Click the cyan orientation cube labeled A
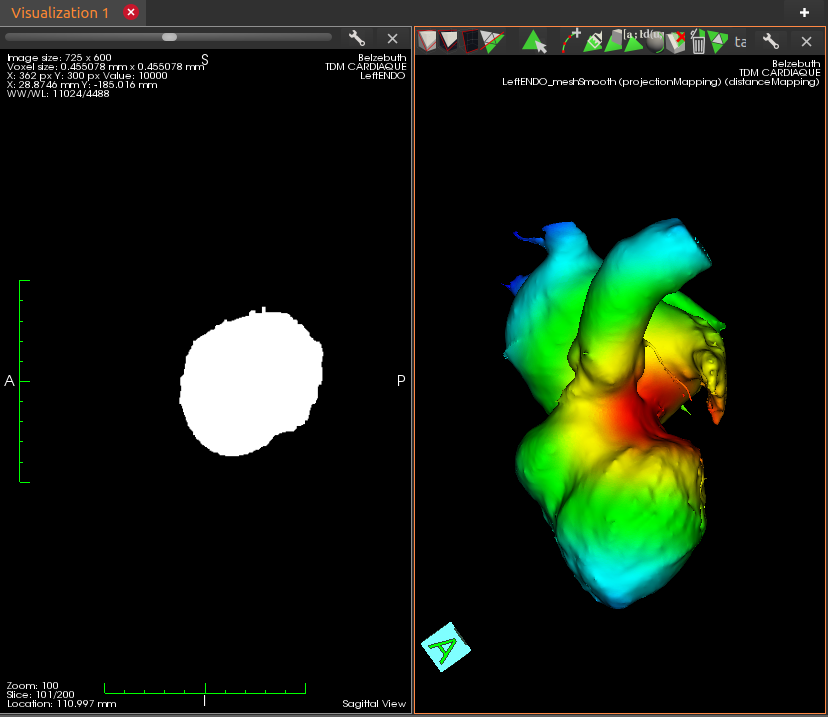Screen dimensions: 828x717 point(446,647)
